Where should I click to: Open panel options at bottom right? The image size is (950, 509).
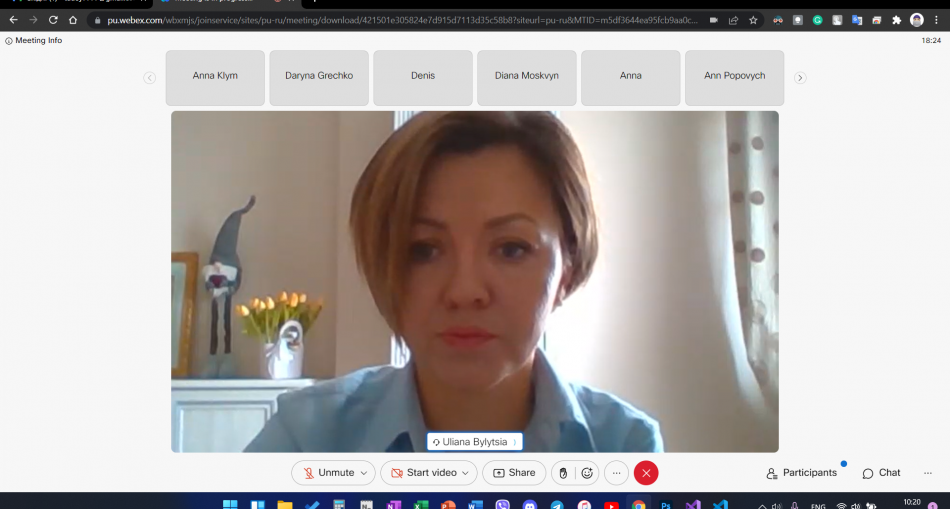coord(927,473)
